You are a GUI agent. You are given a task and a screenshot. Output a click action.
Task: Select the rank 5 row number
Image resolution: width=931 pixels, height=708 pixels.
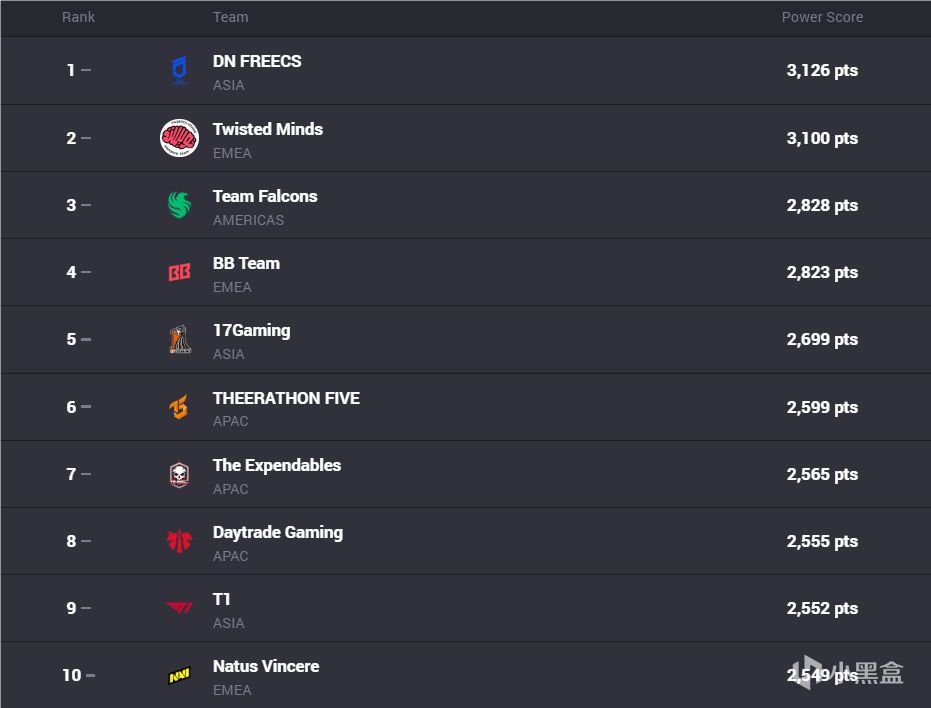(x=71, y=340)
